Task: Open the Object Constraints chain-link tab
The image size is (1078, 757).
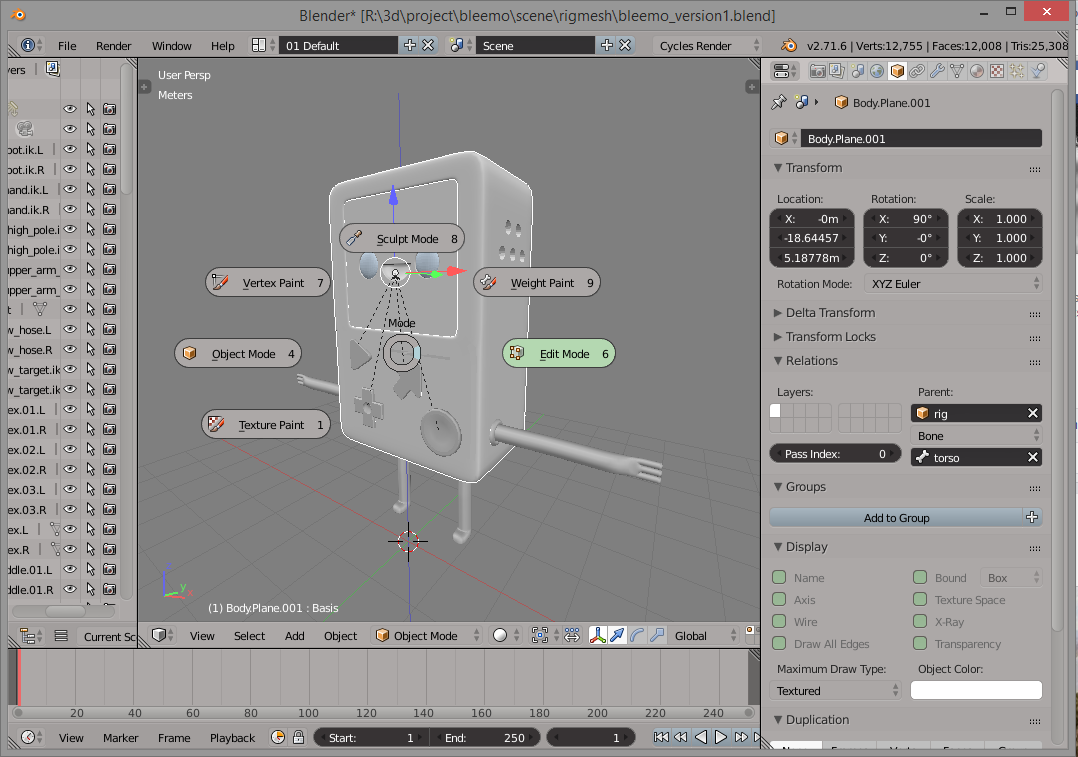Action: coord(917,71)
